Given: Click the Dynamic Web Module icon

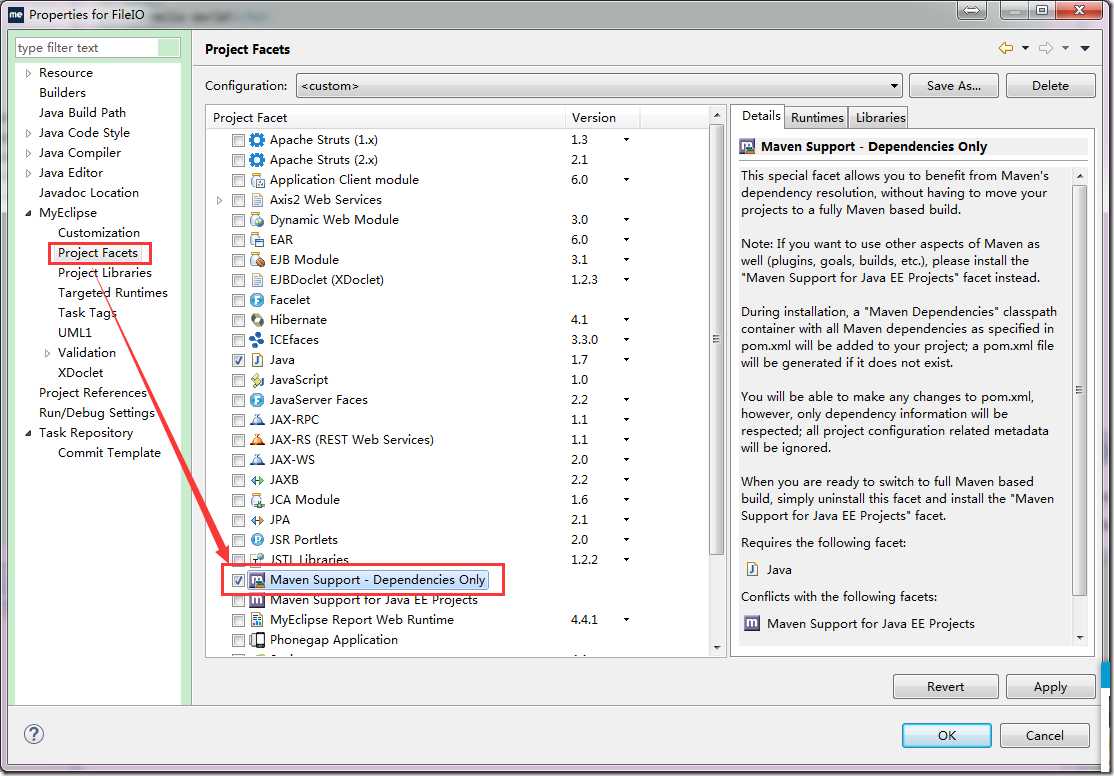Looking at the screenshot, I should [256, 220].
